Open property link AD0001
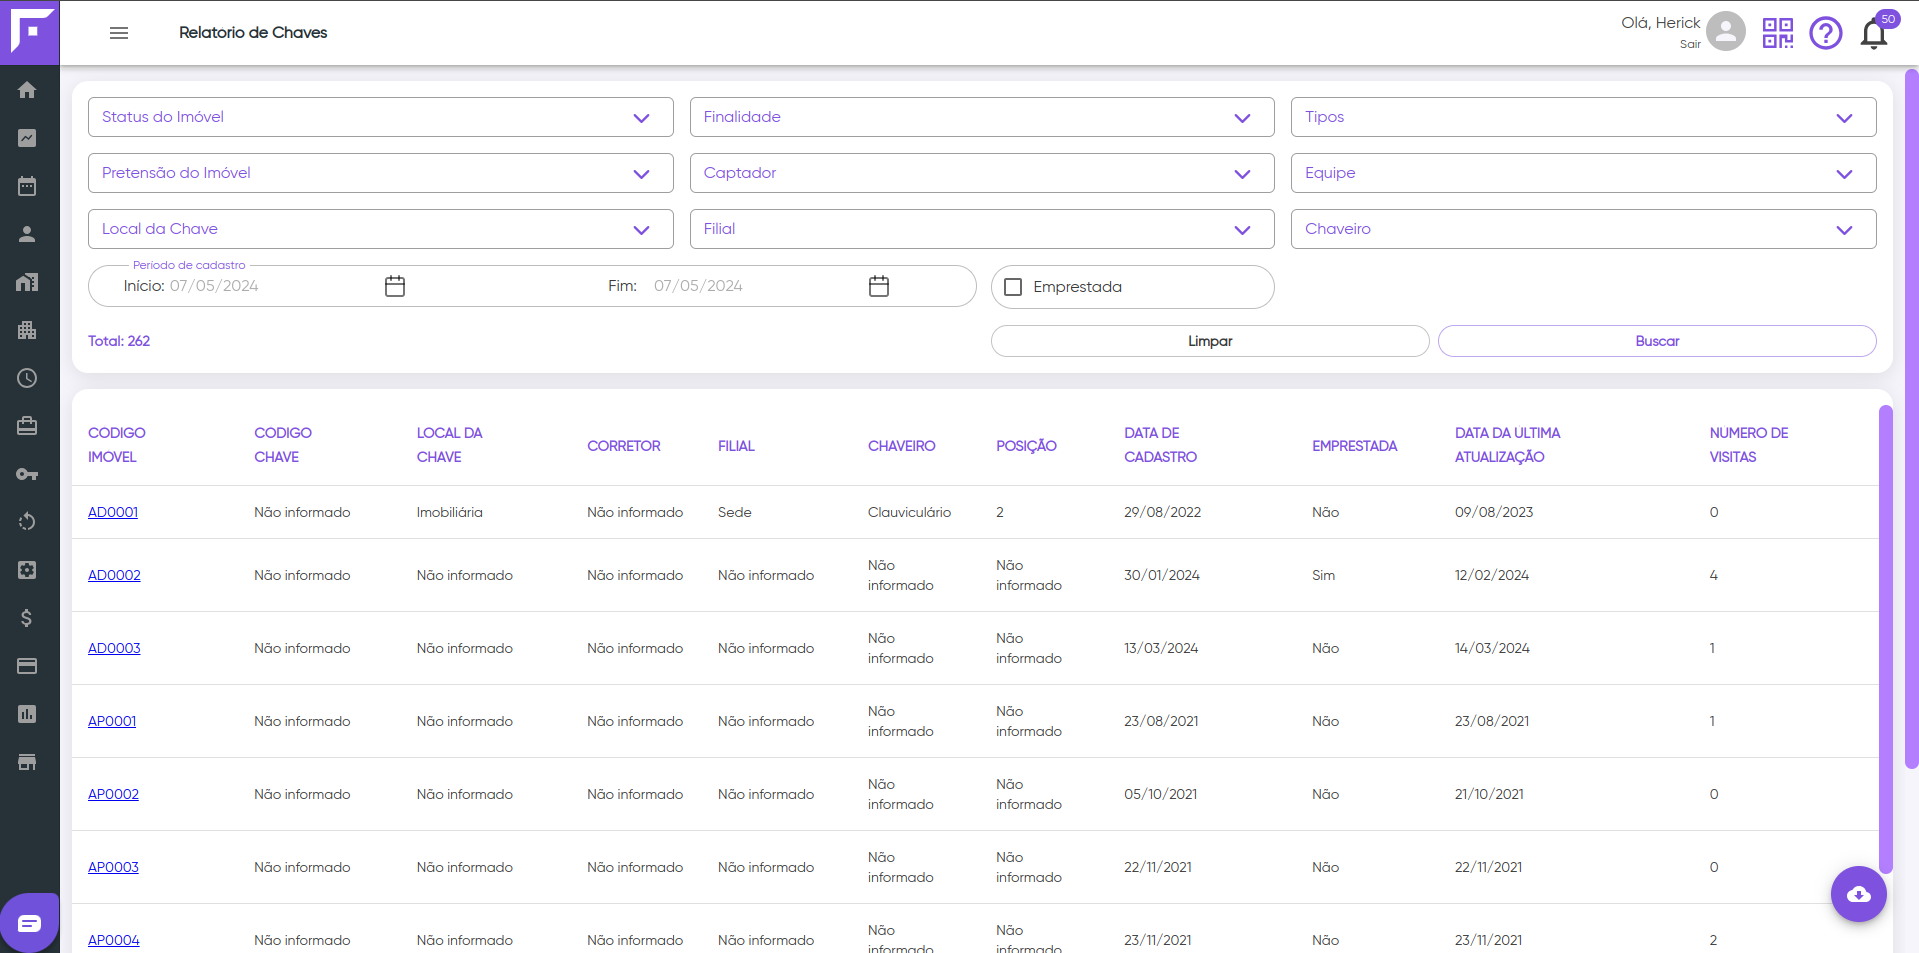This screenshot has width=1919, height=953. coord(113,512)
